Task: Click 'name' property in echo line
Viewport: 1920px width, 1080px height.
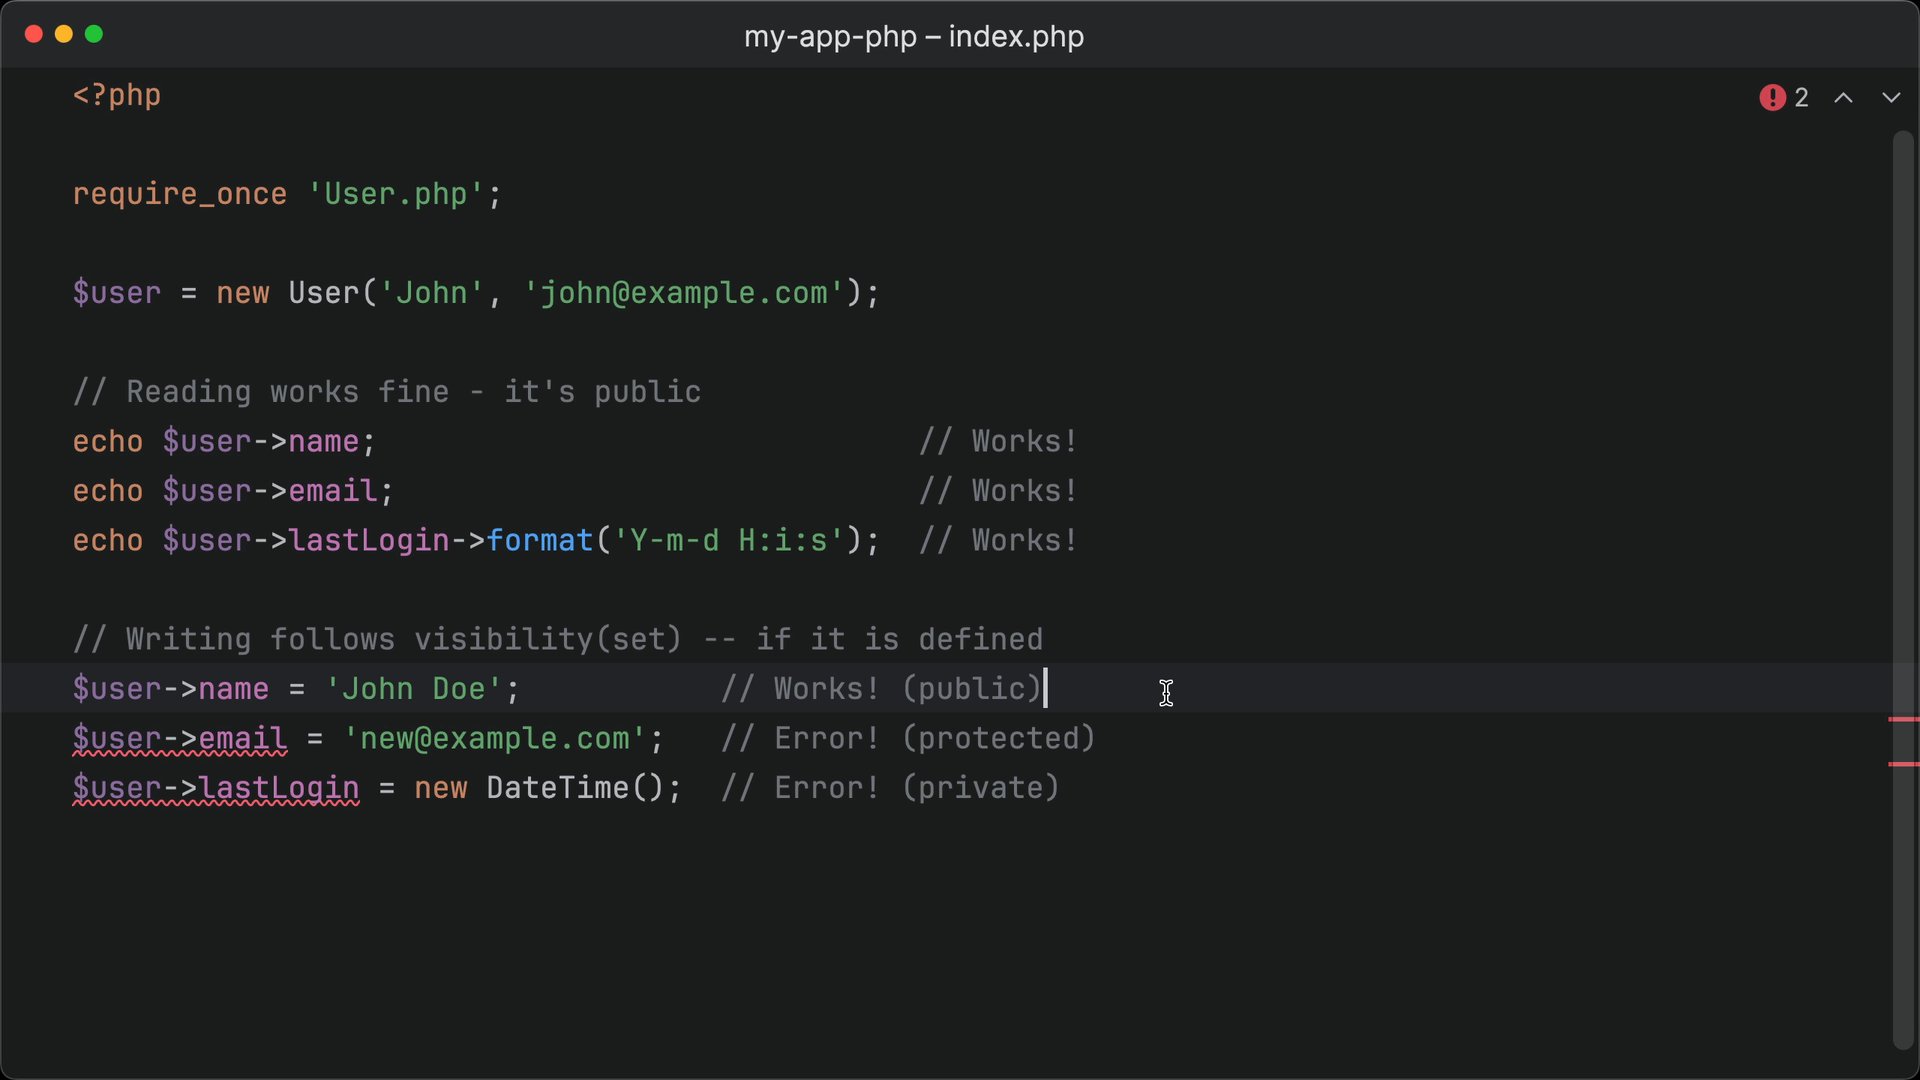Action: (324, 441)
